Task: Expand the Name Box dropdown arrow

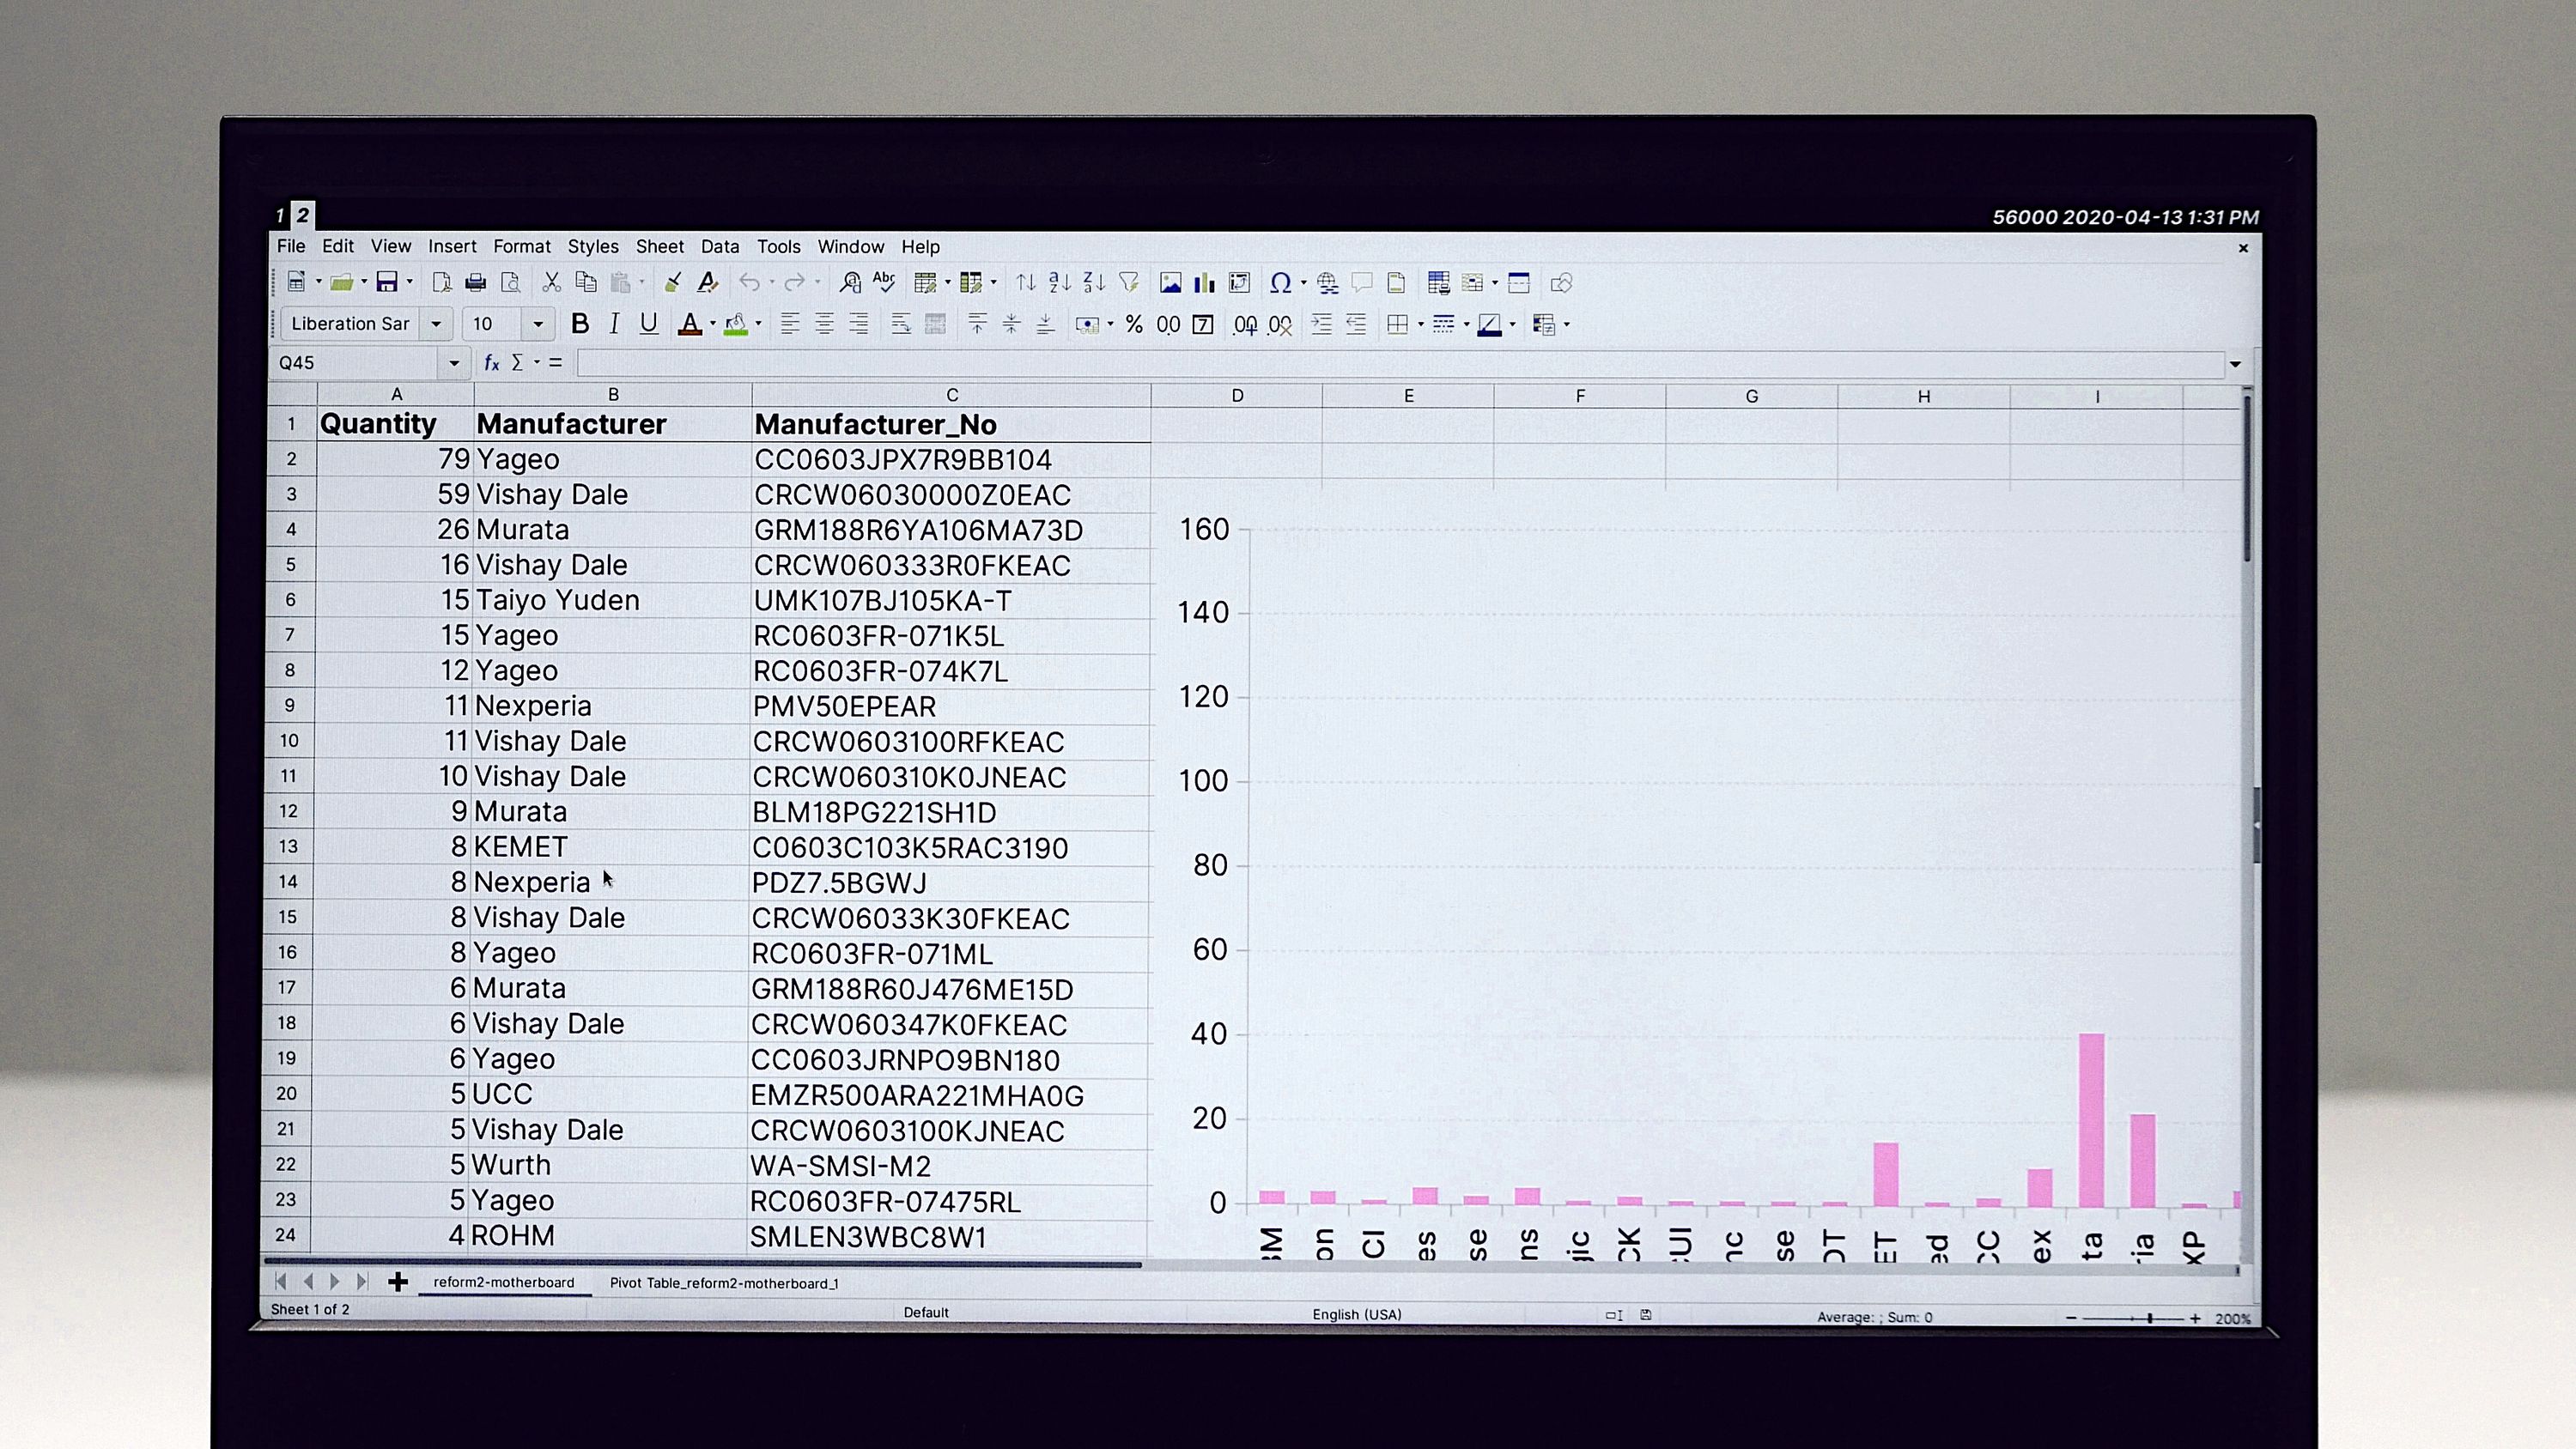Action: tap(454, 363)
